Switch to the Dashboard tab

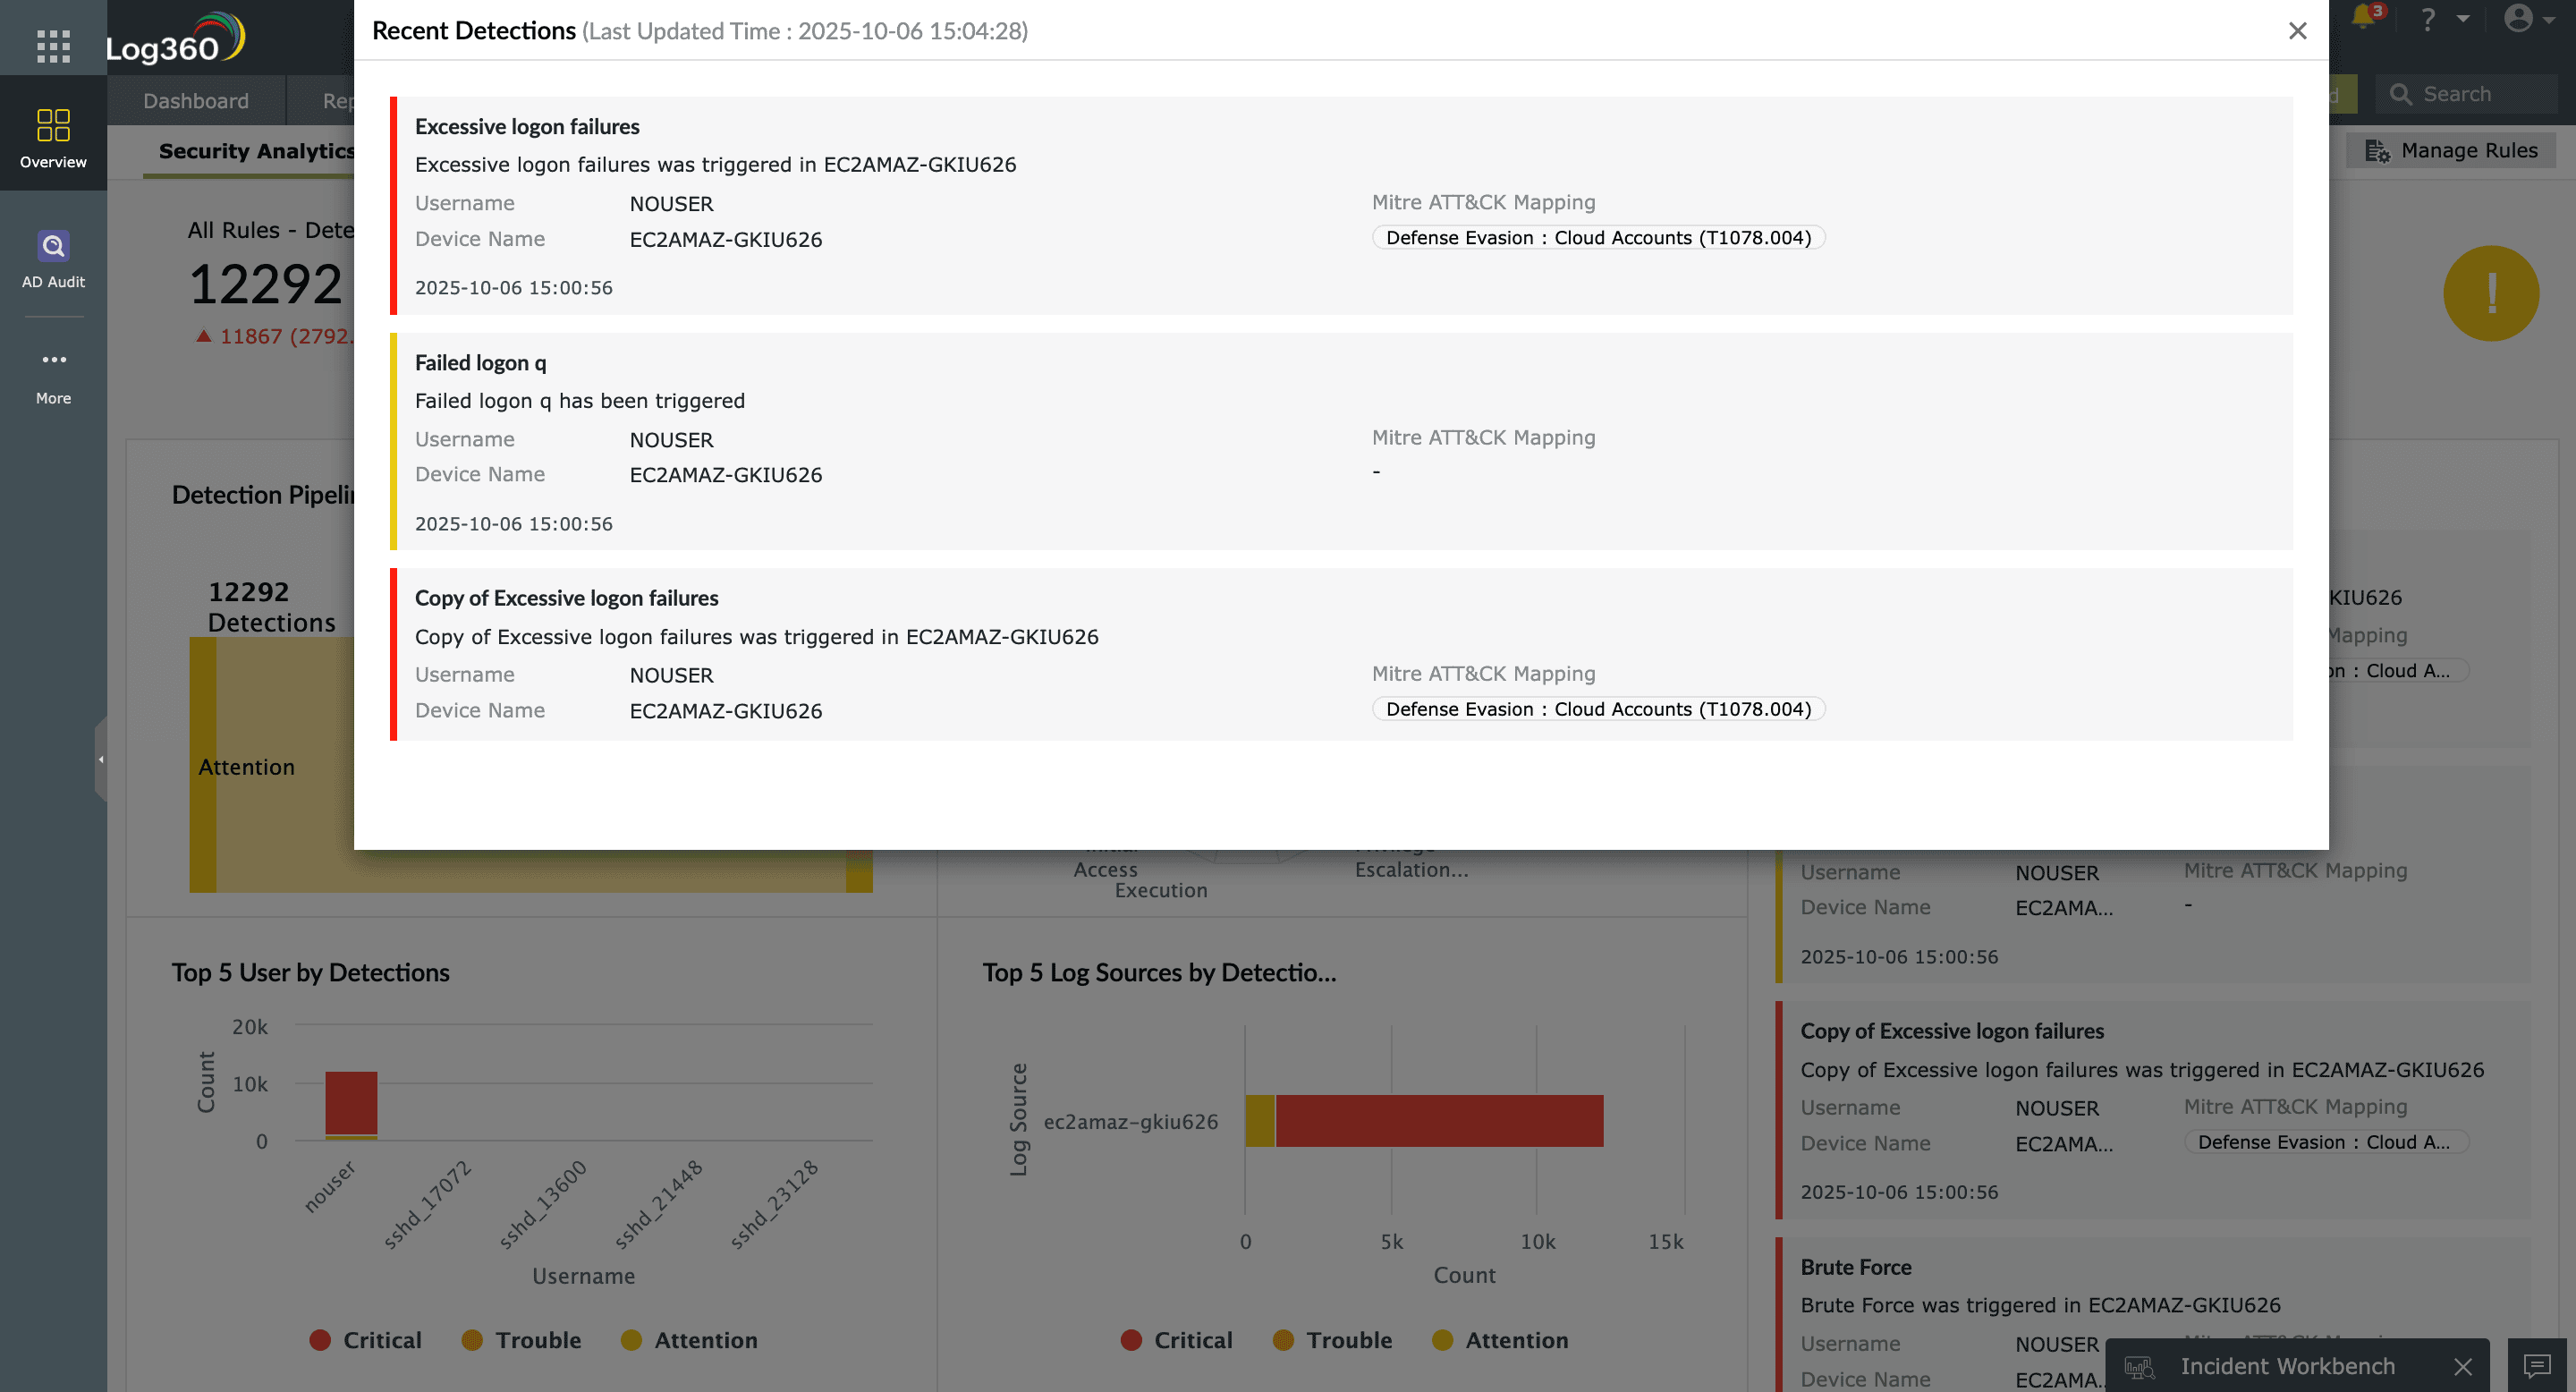tap(196, 100)
